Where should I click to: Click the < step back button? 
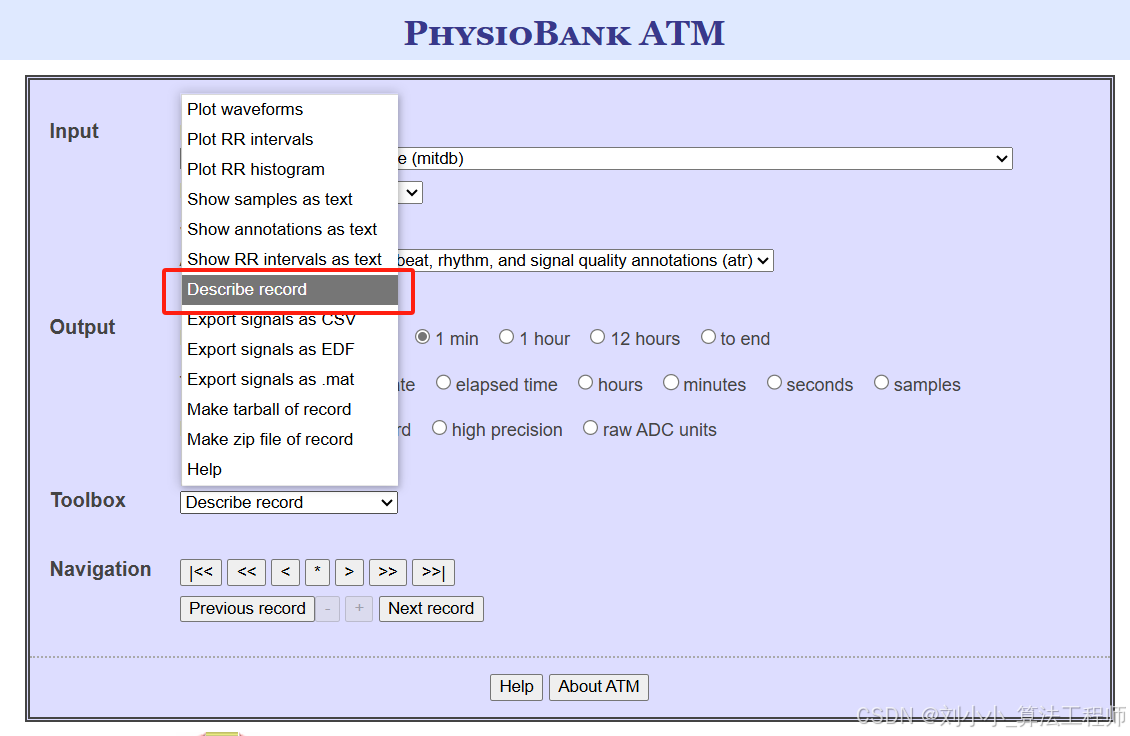285,572
